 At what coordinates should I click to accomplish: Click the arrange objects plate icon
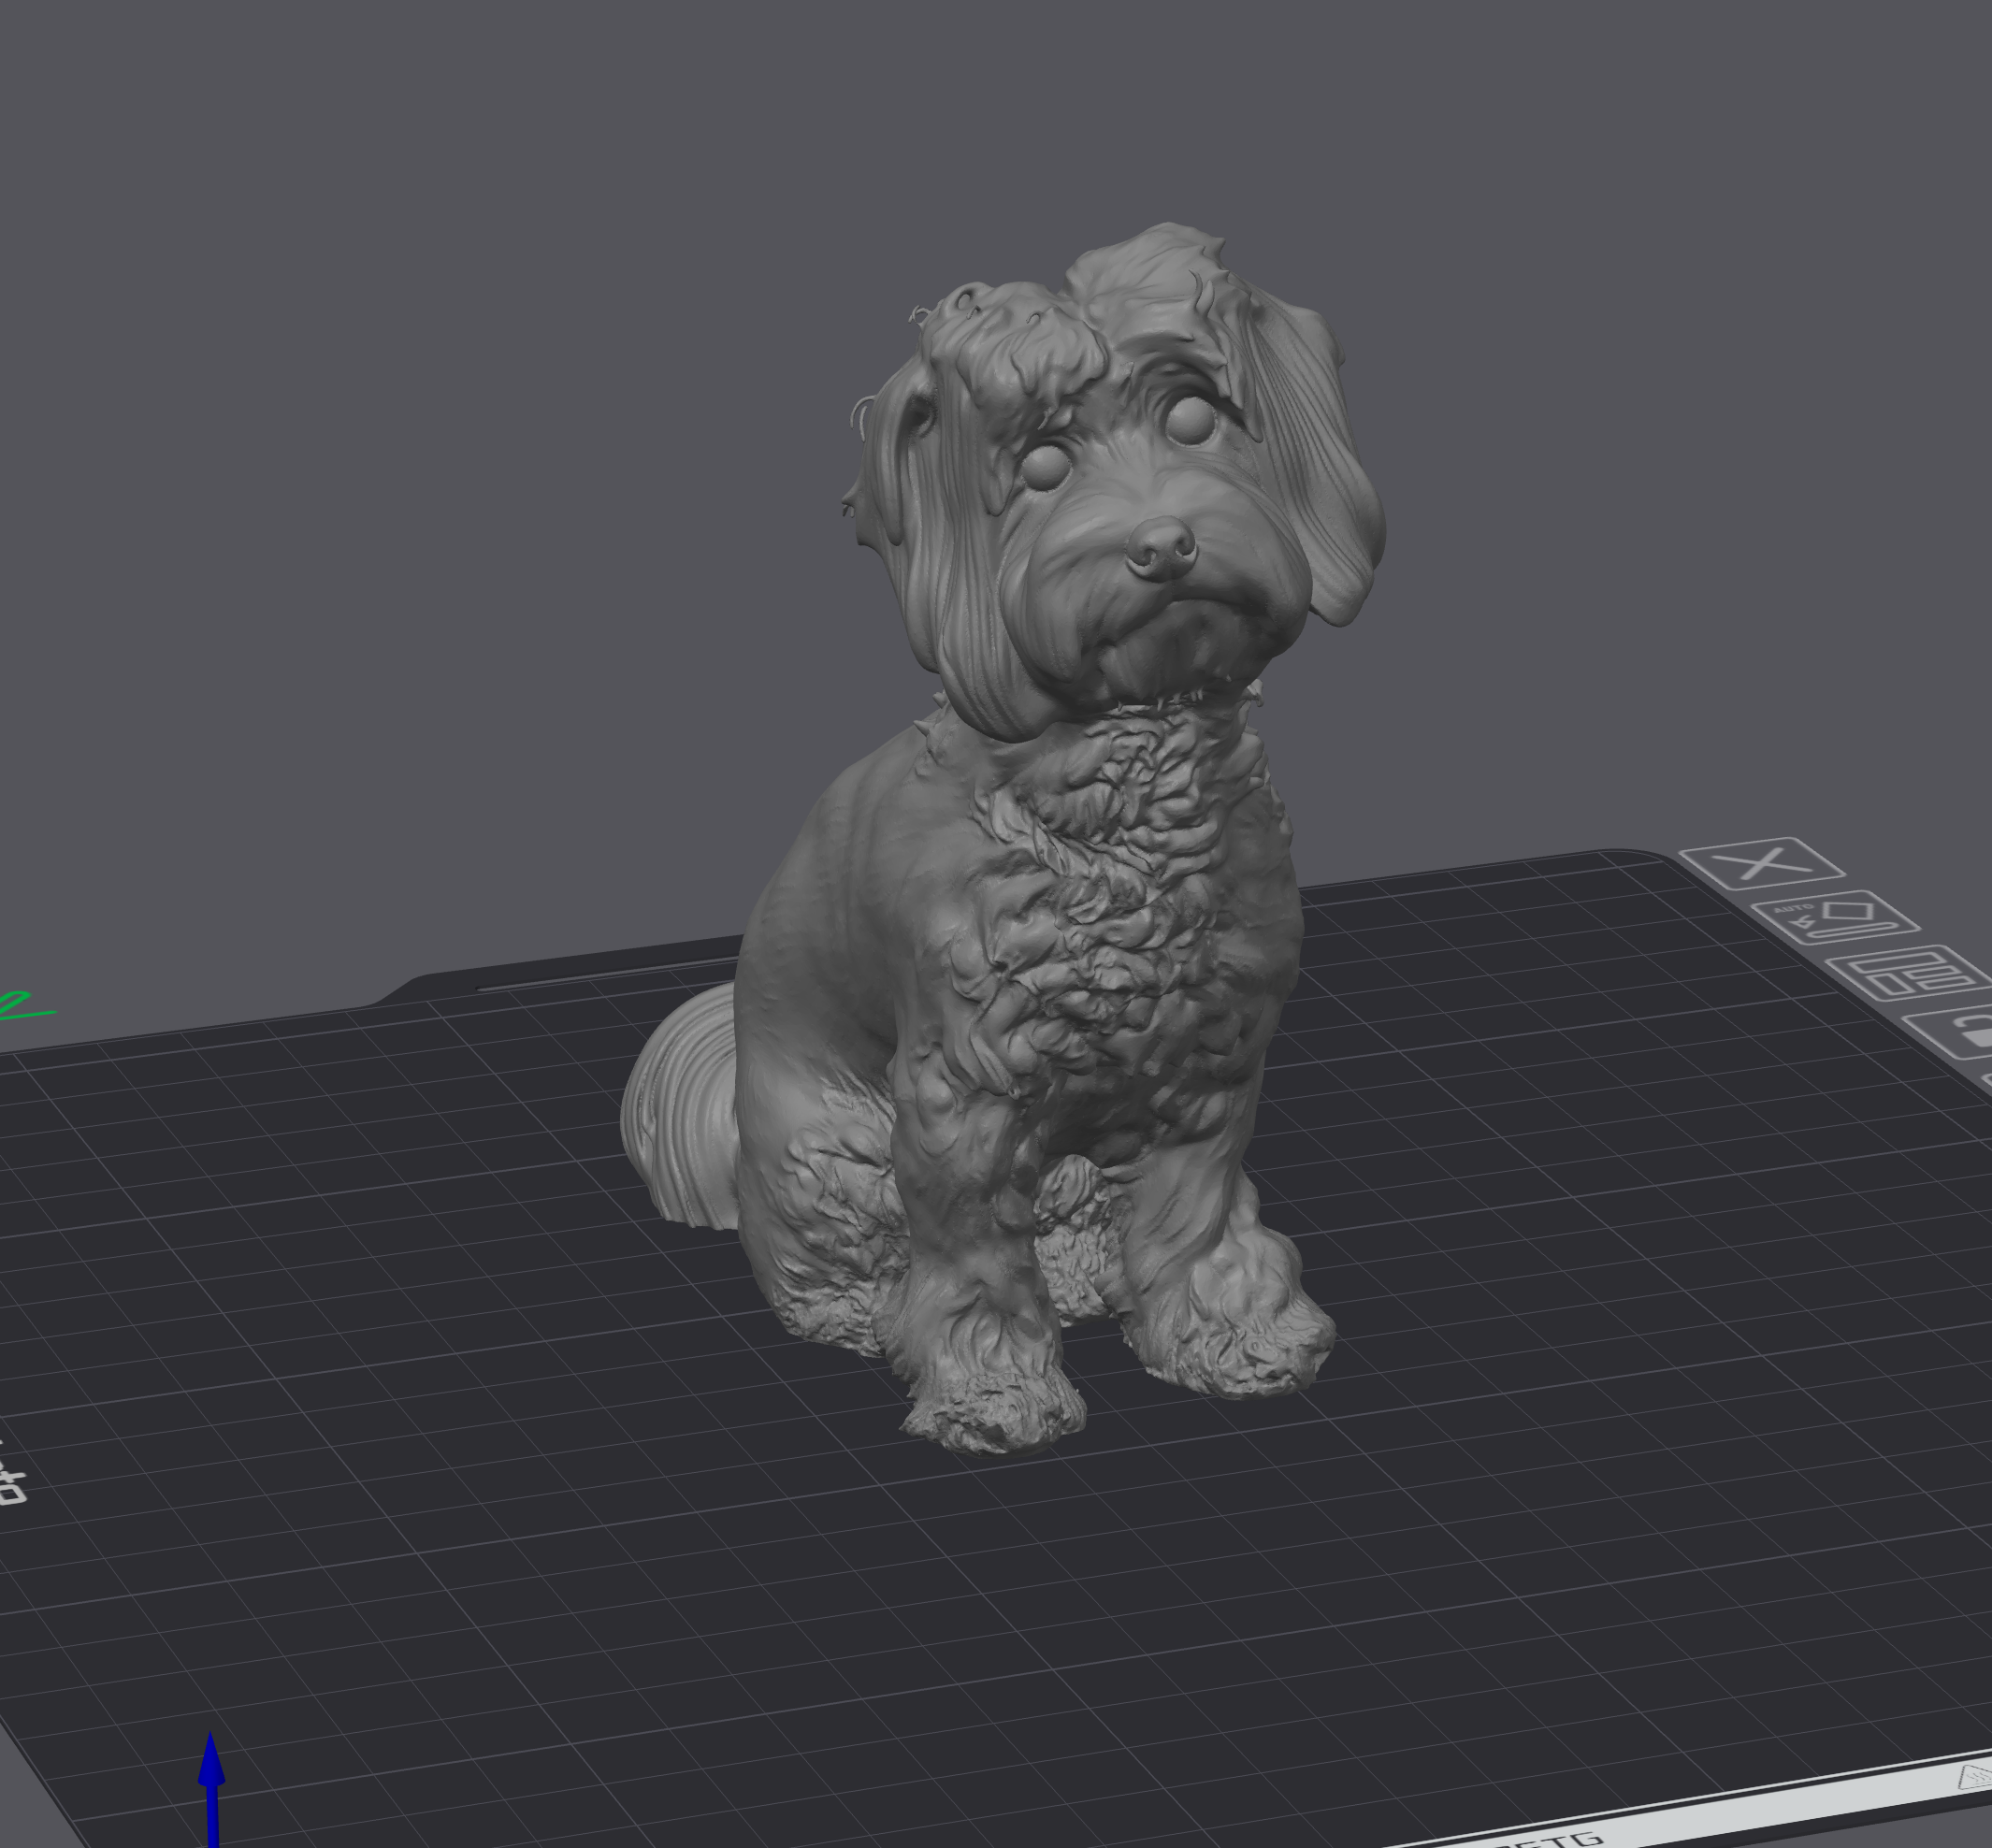point(1907,973)
